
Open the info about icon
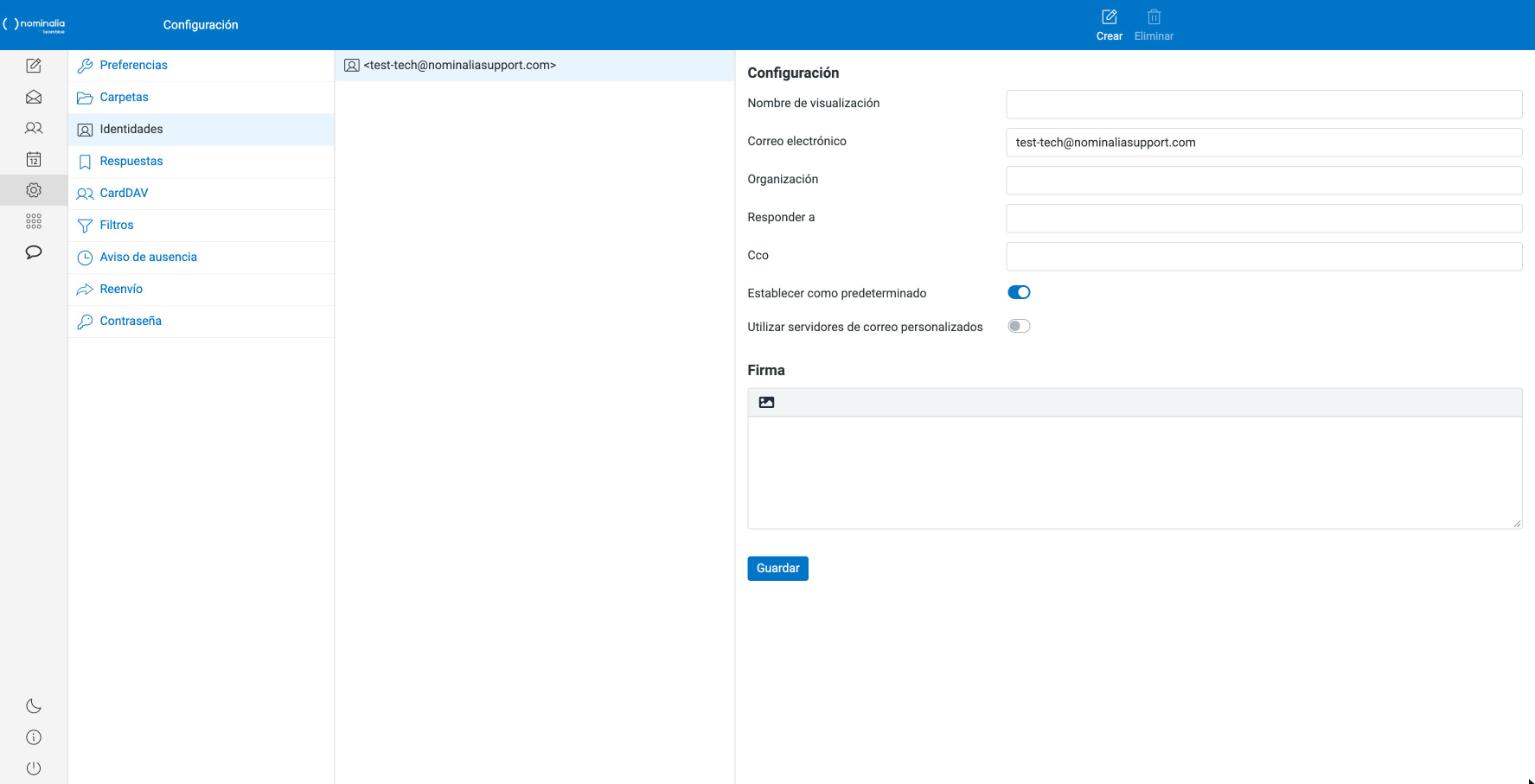click(x=33, y=737)
